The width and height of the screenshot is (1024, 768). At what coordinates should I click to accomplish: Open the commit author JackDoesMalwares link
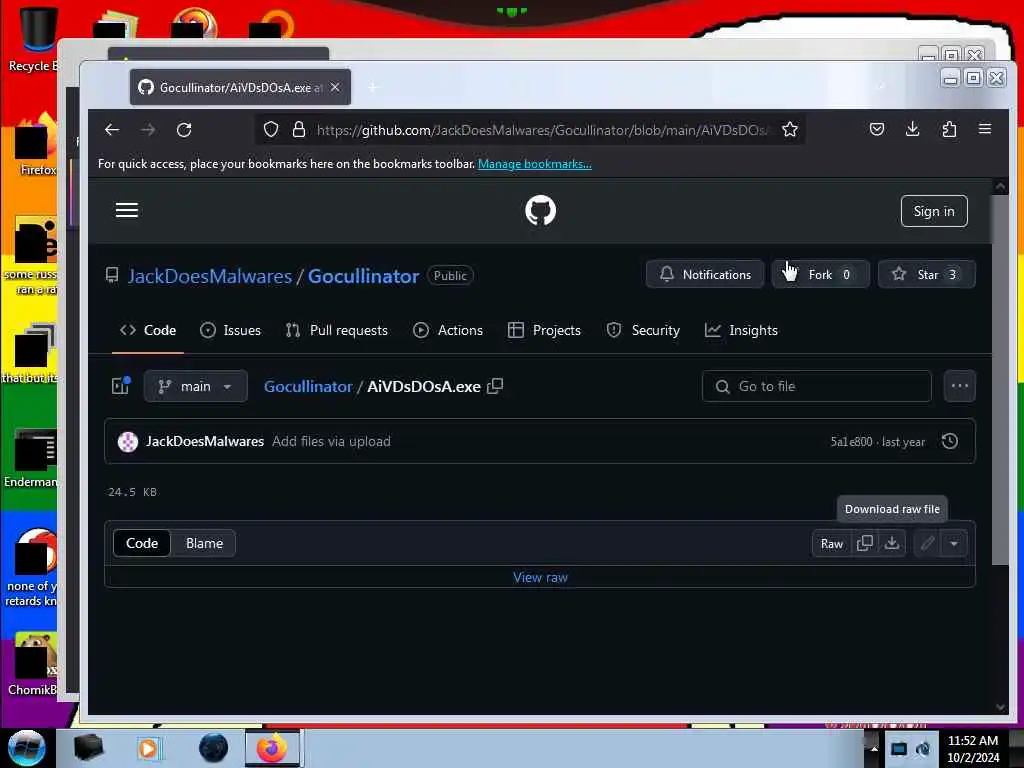(x=205, y=441)
